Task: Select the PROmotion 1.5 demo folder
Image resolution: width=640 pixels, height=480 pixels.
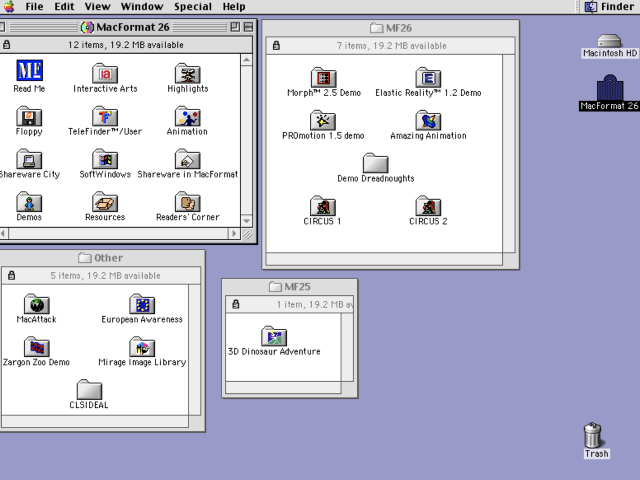Action: pyautogui.click(x=323, y=120)
